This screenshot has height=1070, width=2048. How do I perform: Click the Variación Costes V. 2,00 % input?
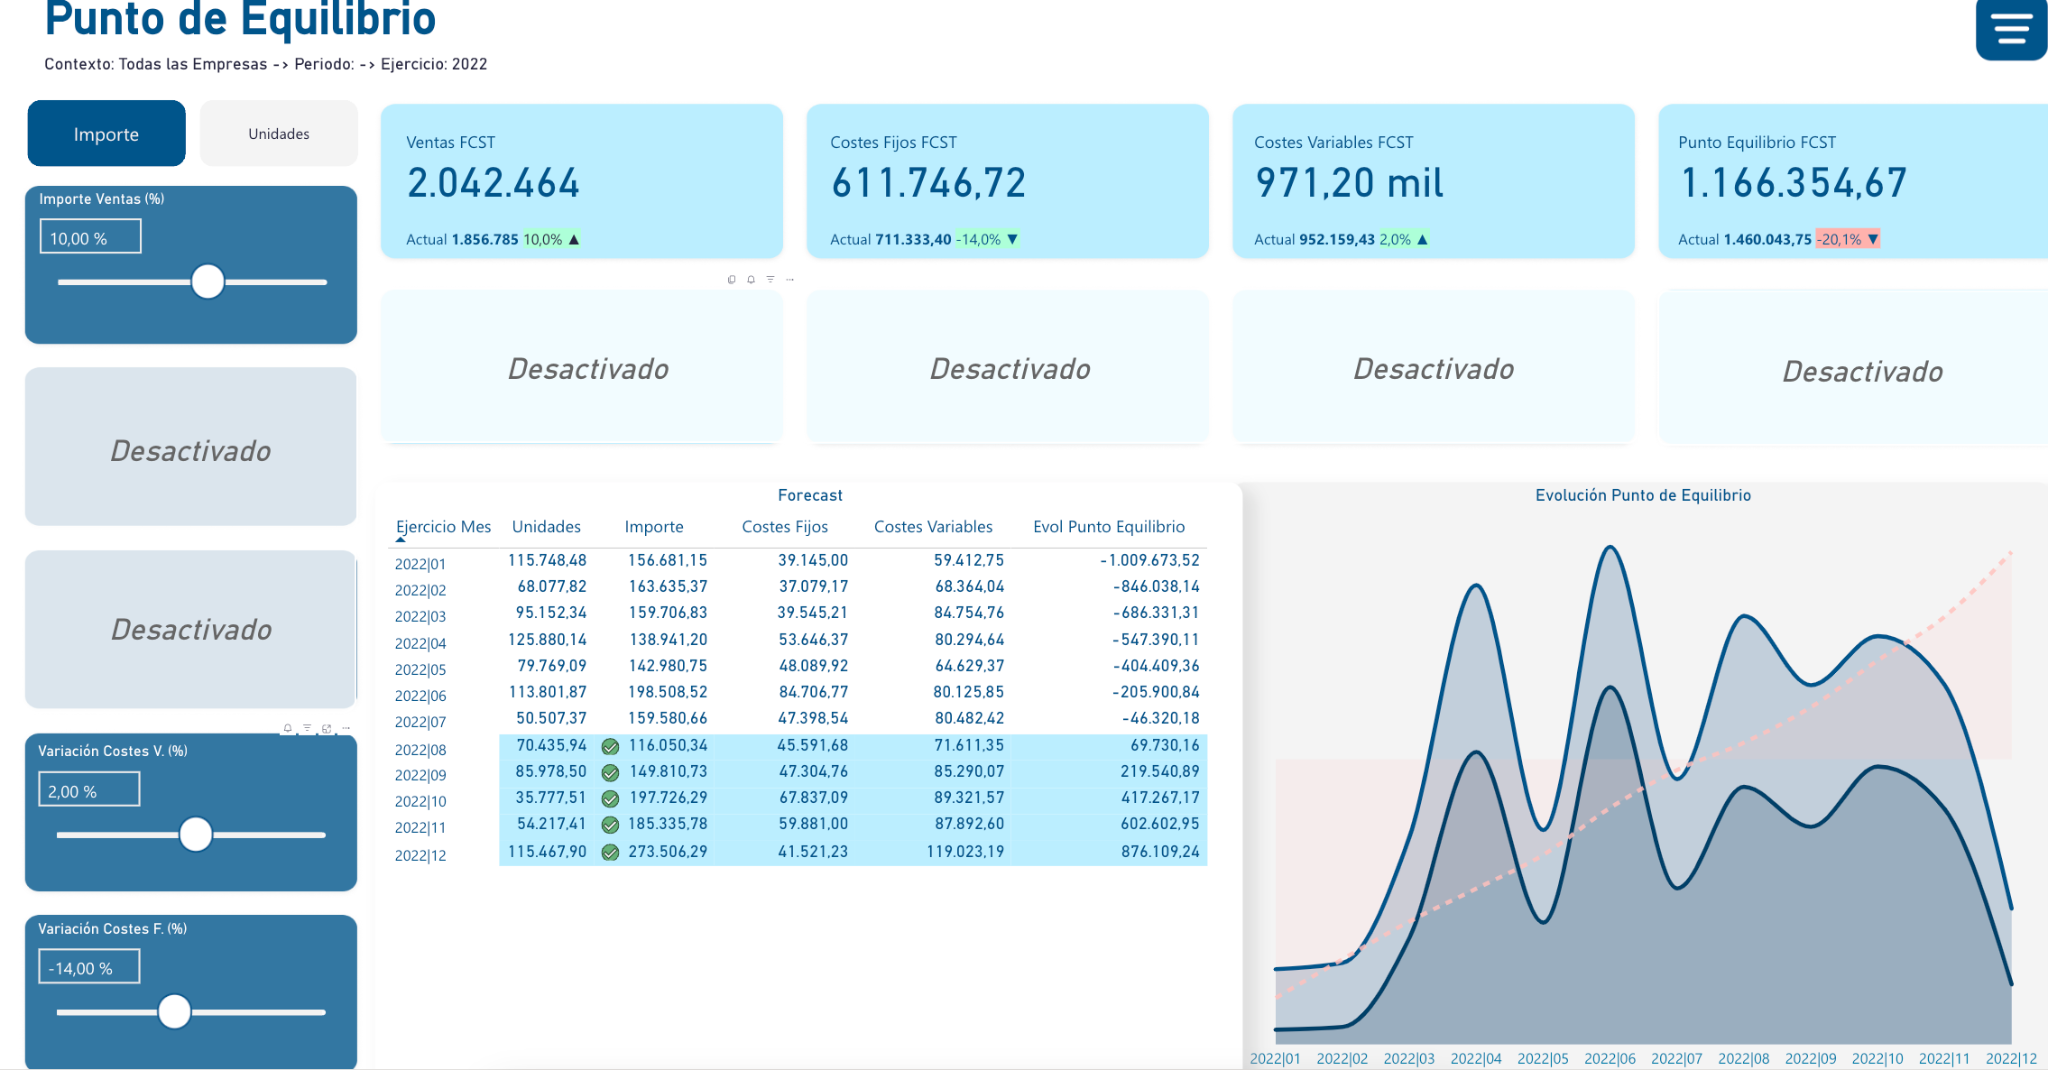(89, 790)
